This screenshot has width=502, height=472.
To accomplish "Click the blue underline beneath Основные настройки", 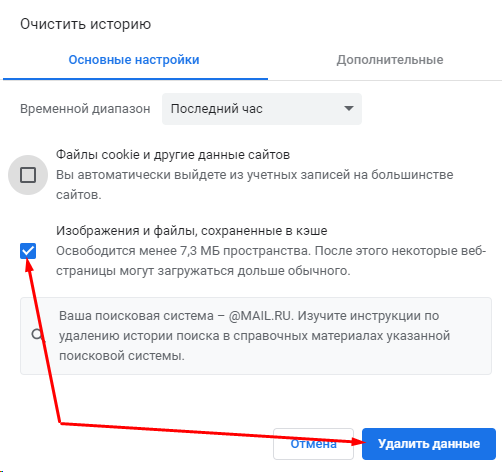I will click(135, 79).
